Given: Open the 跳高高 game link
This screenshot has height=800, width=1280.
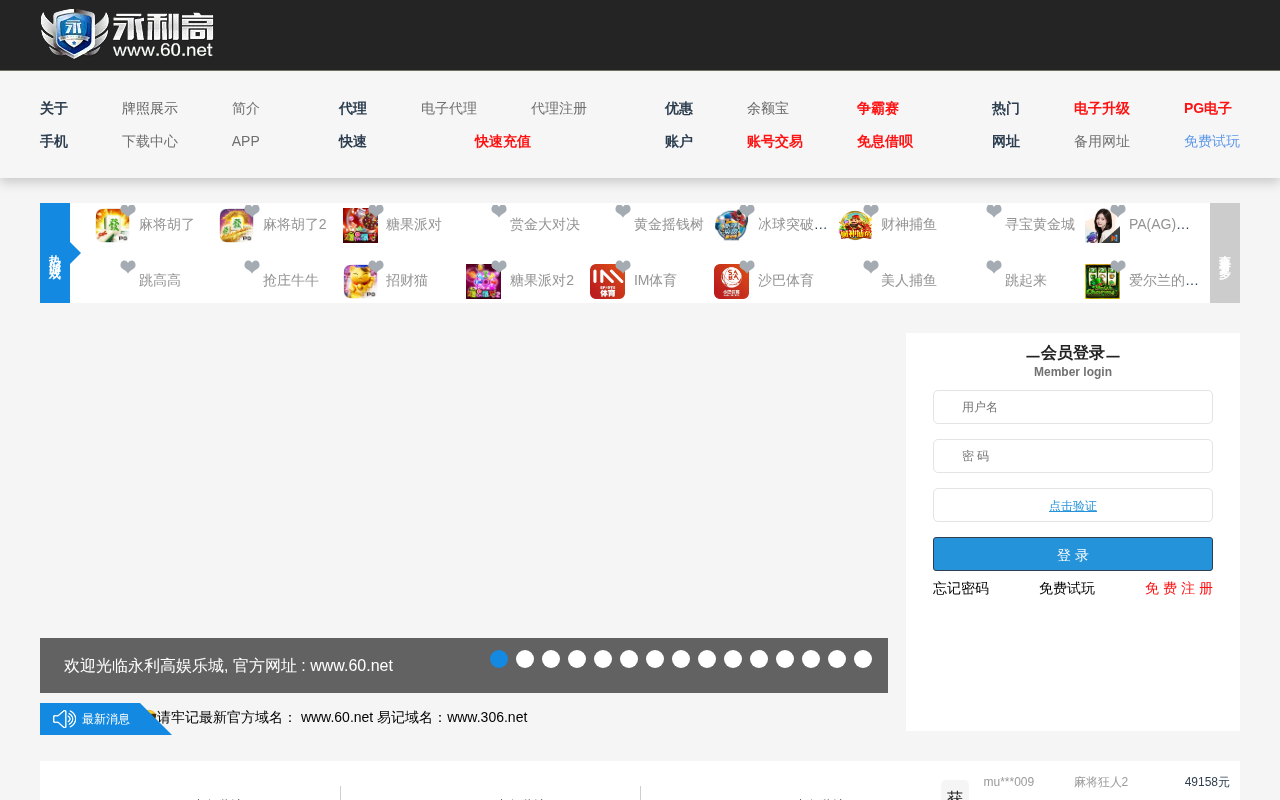Looking at the screenshot, I should click(160, 281).
